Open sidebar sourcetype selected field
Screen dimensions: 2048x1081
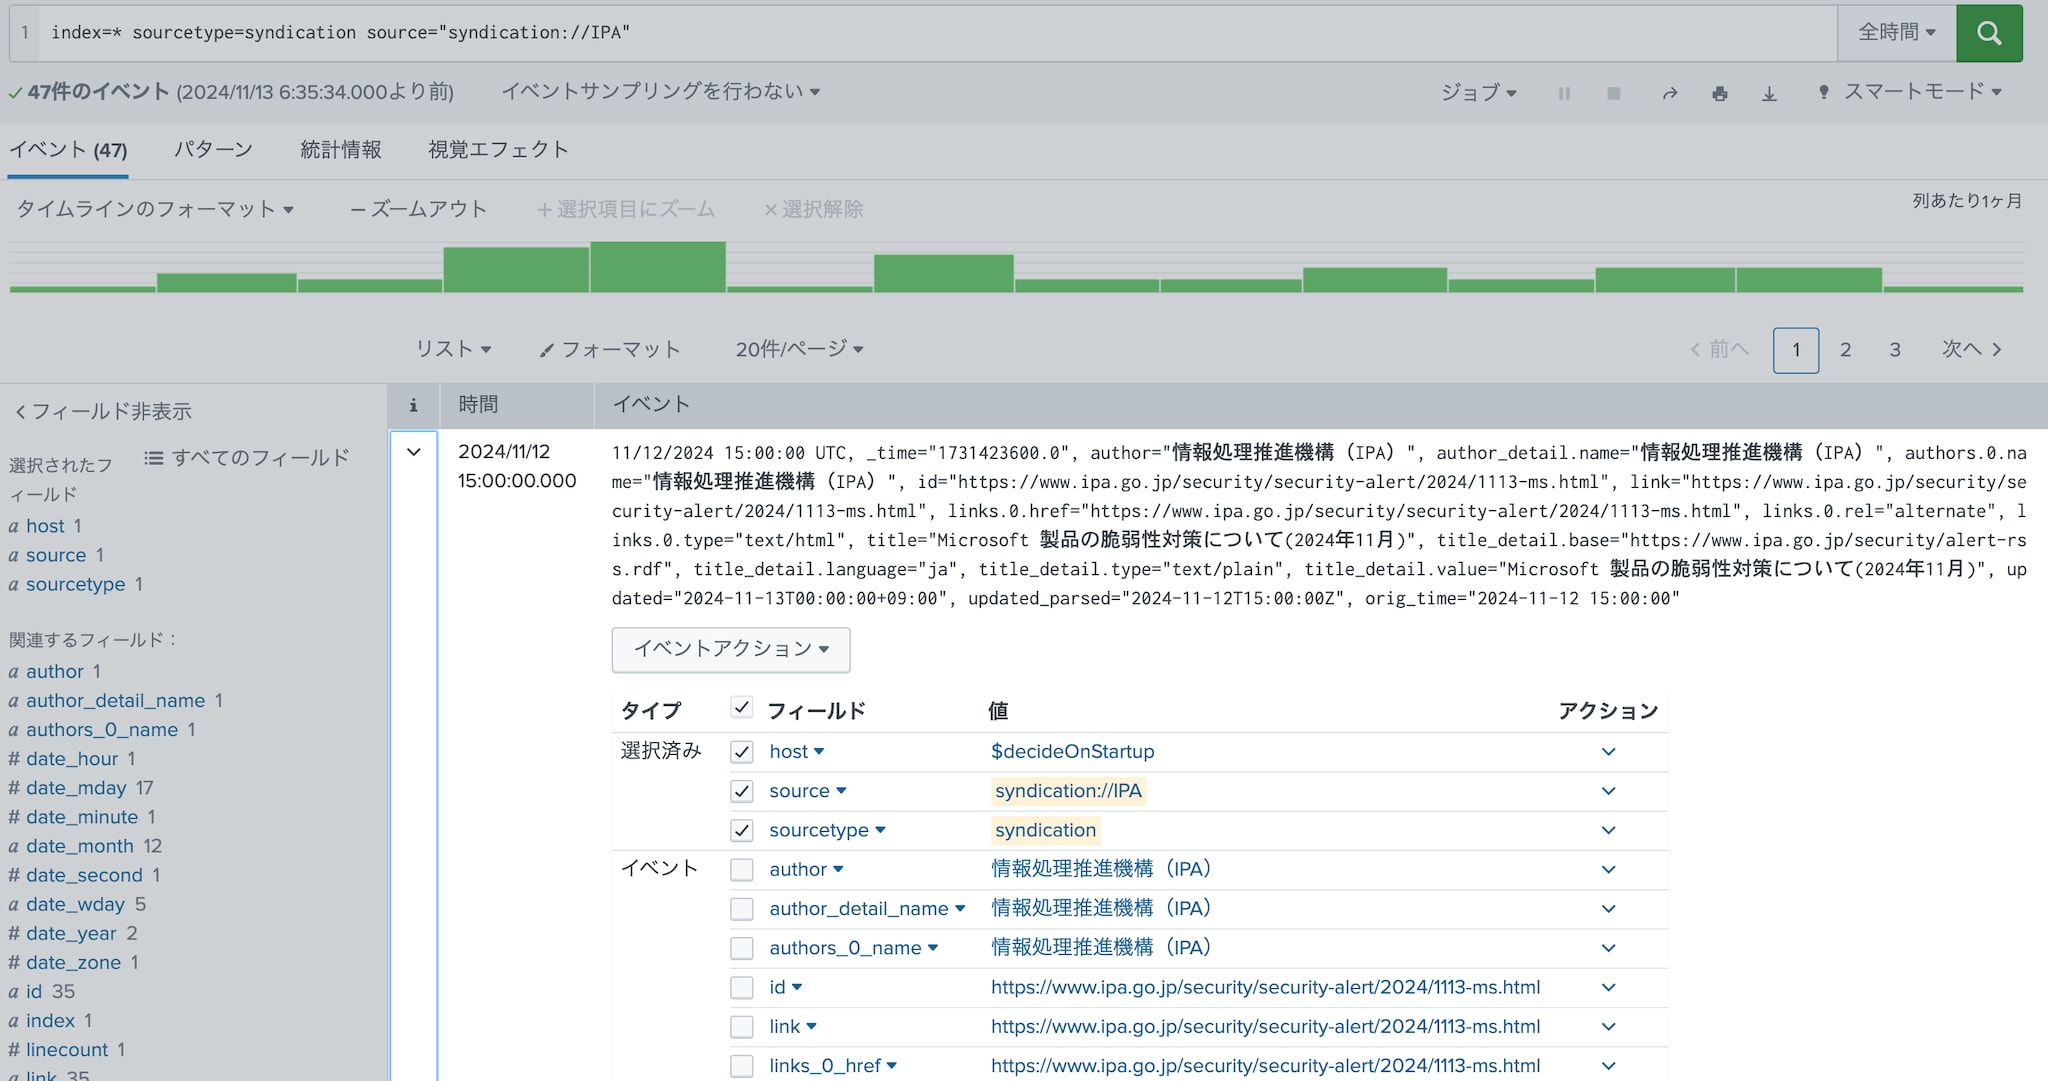76,584
